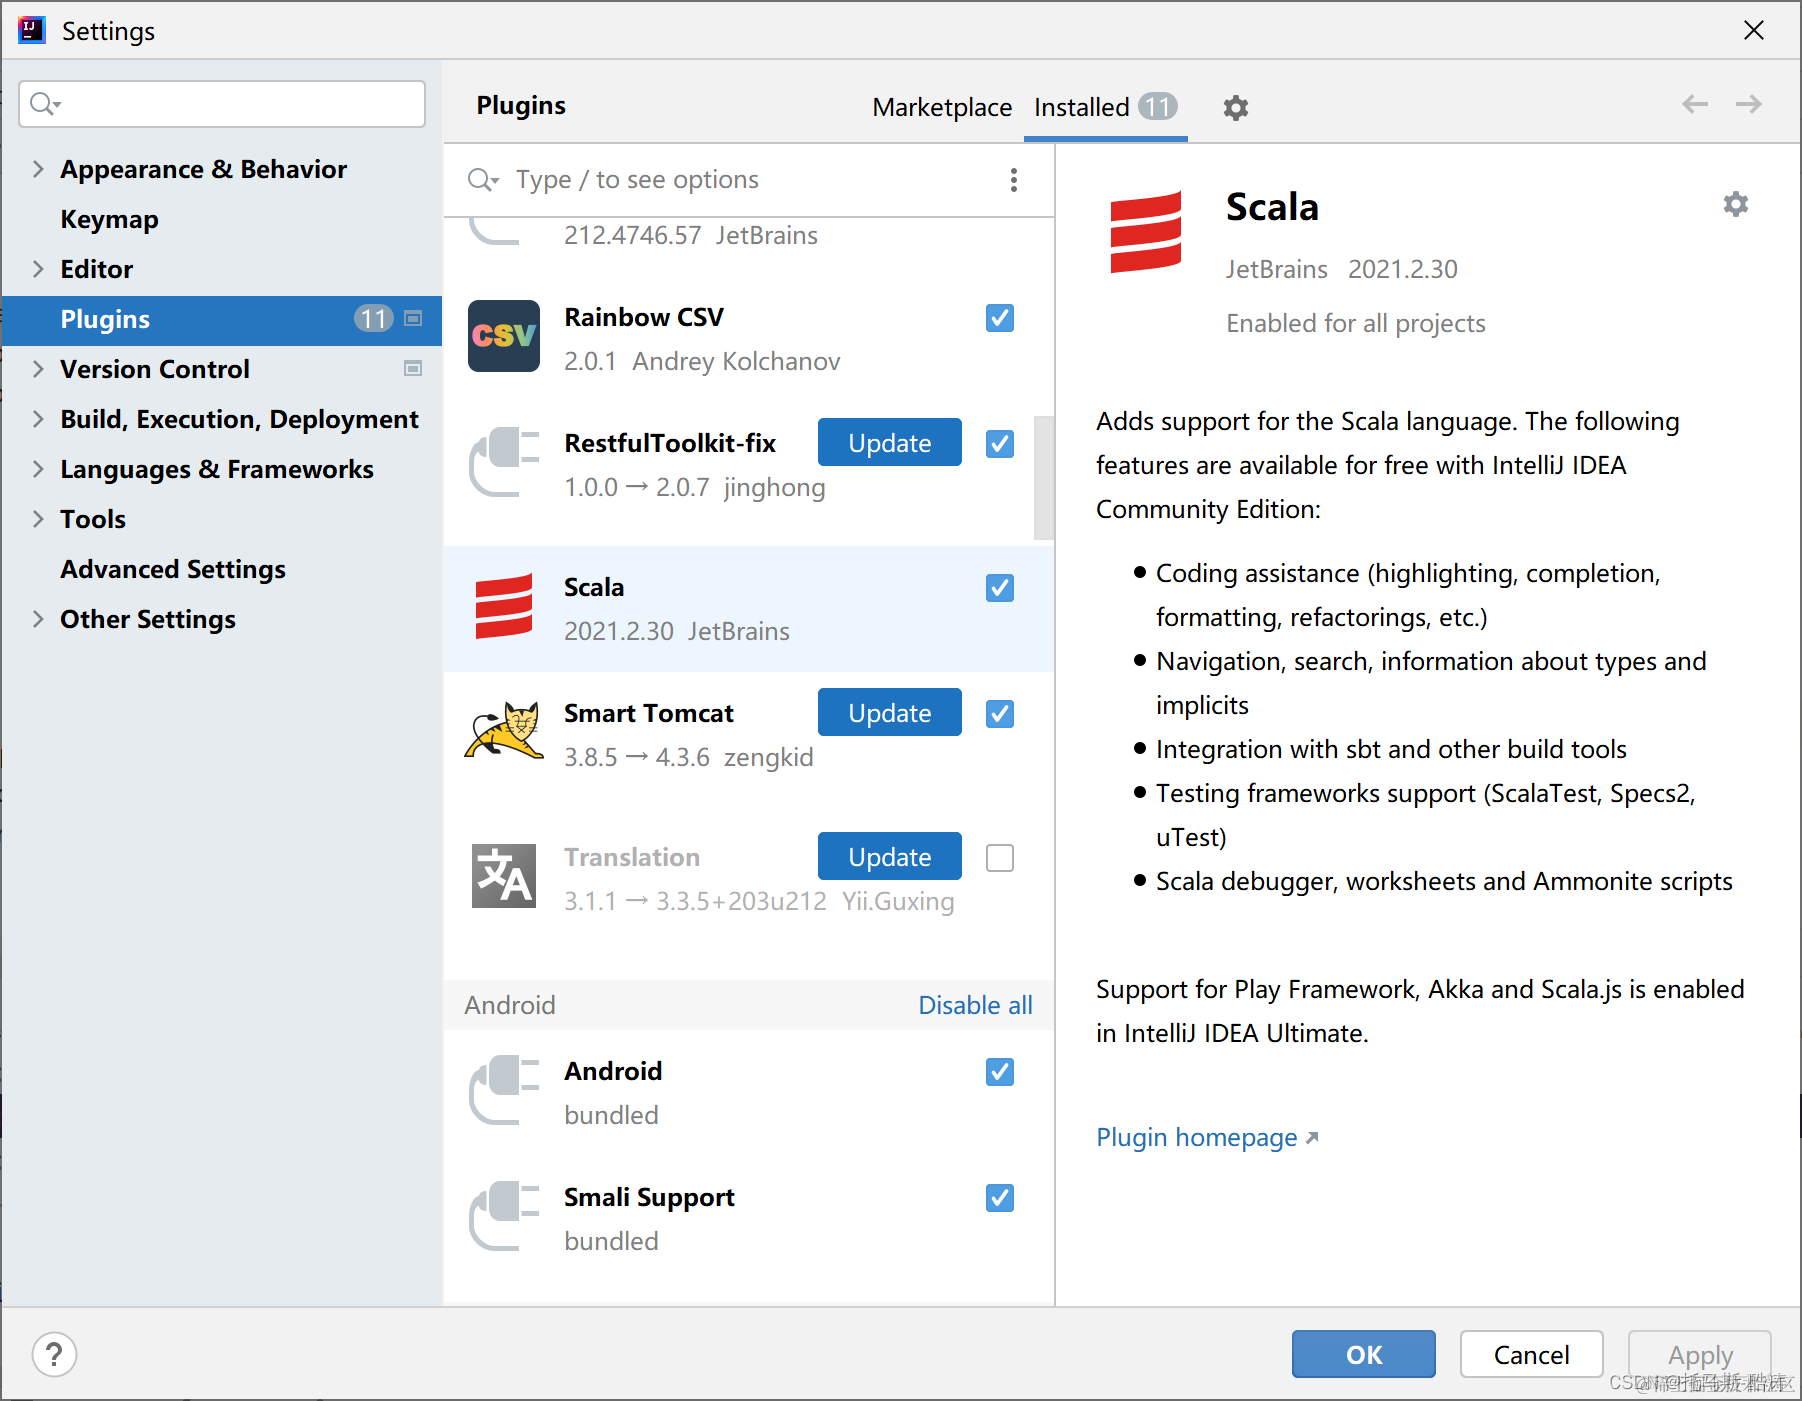Update the RestfulToolkit-fix plugin
Screen dimensions: 1802x1401
point(890,443)
